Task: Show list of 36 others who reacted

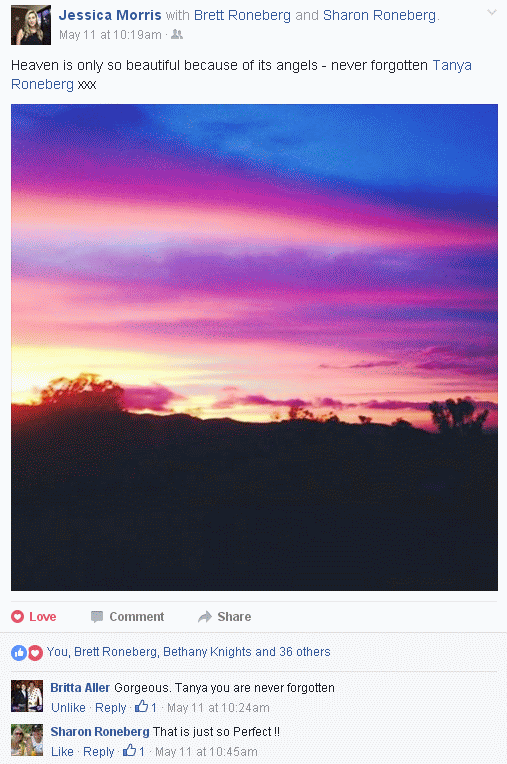Action: click(305, 651)
